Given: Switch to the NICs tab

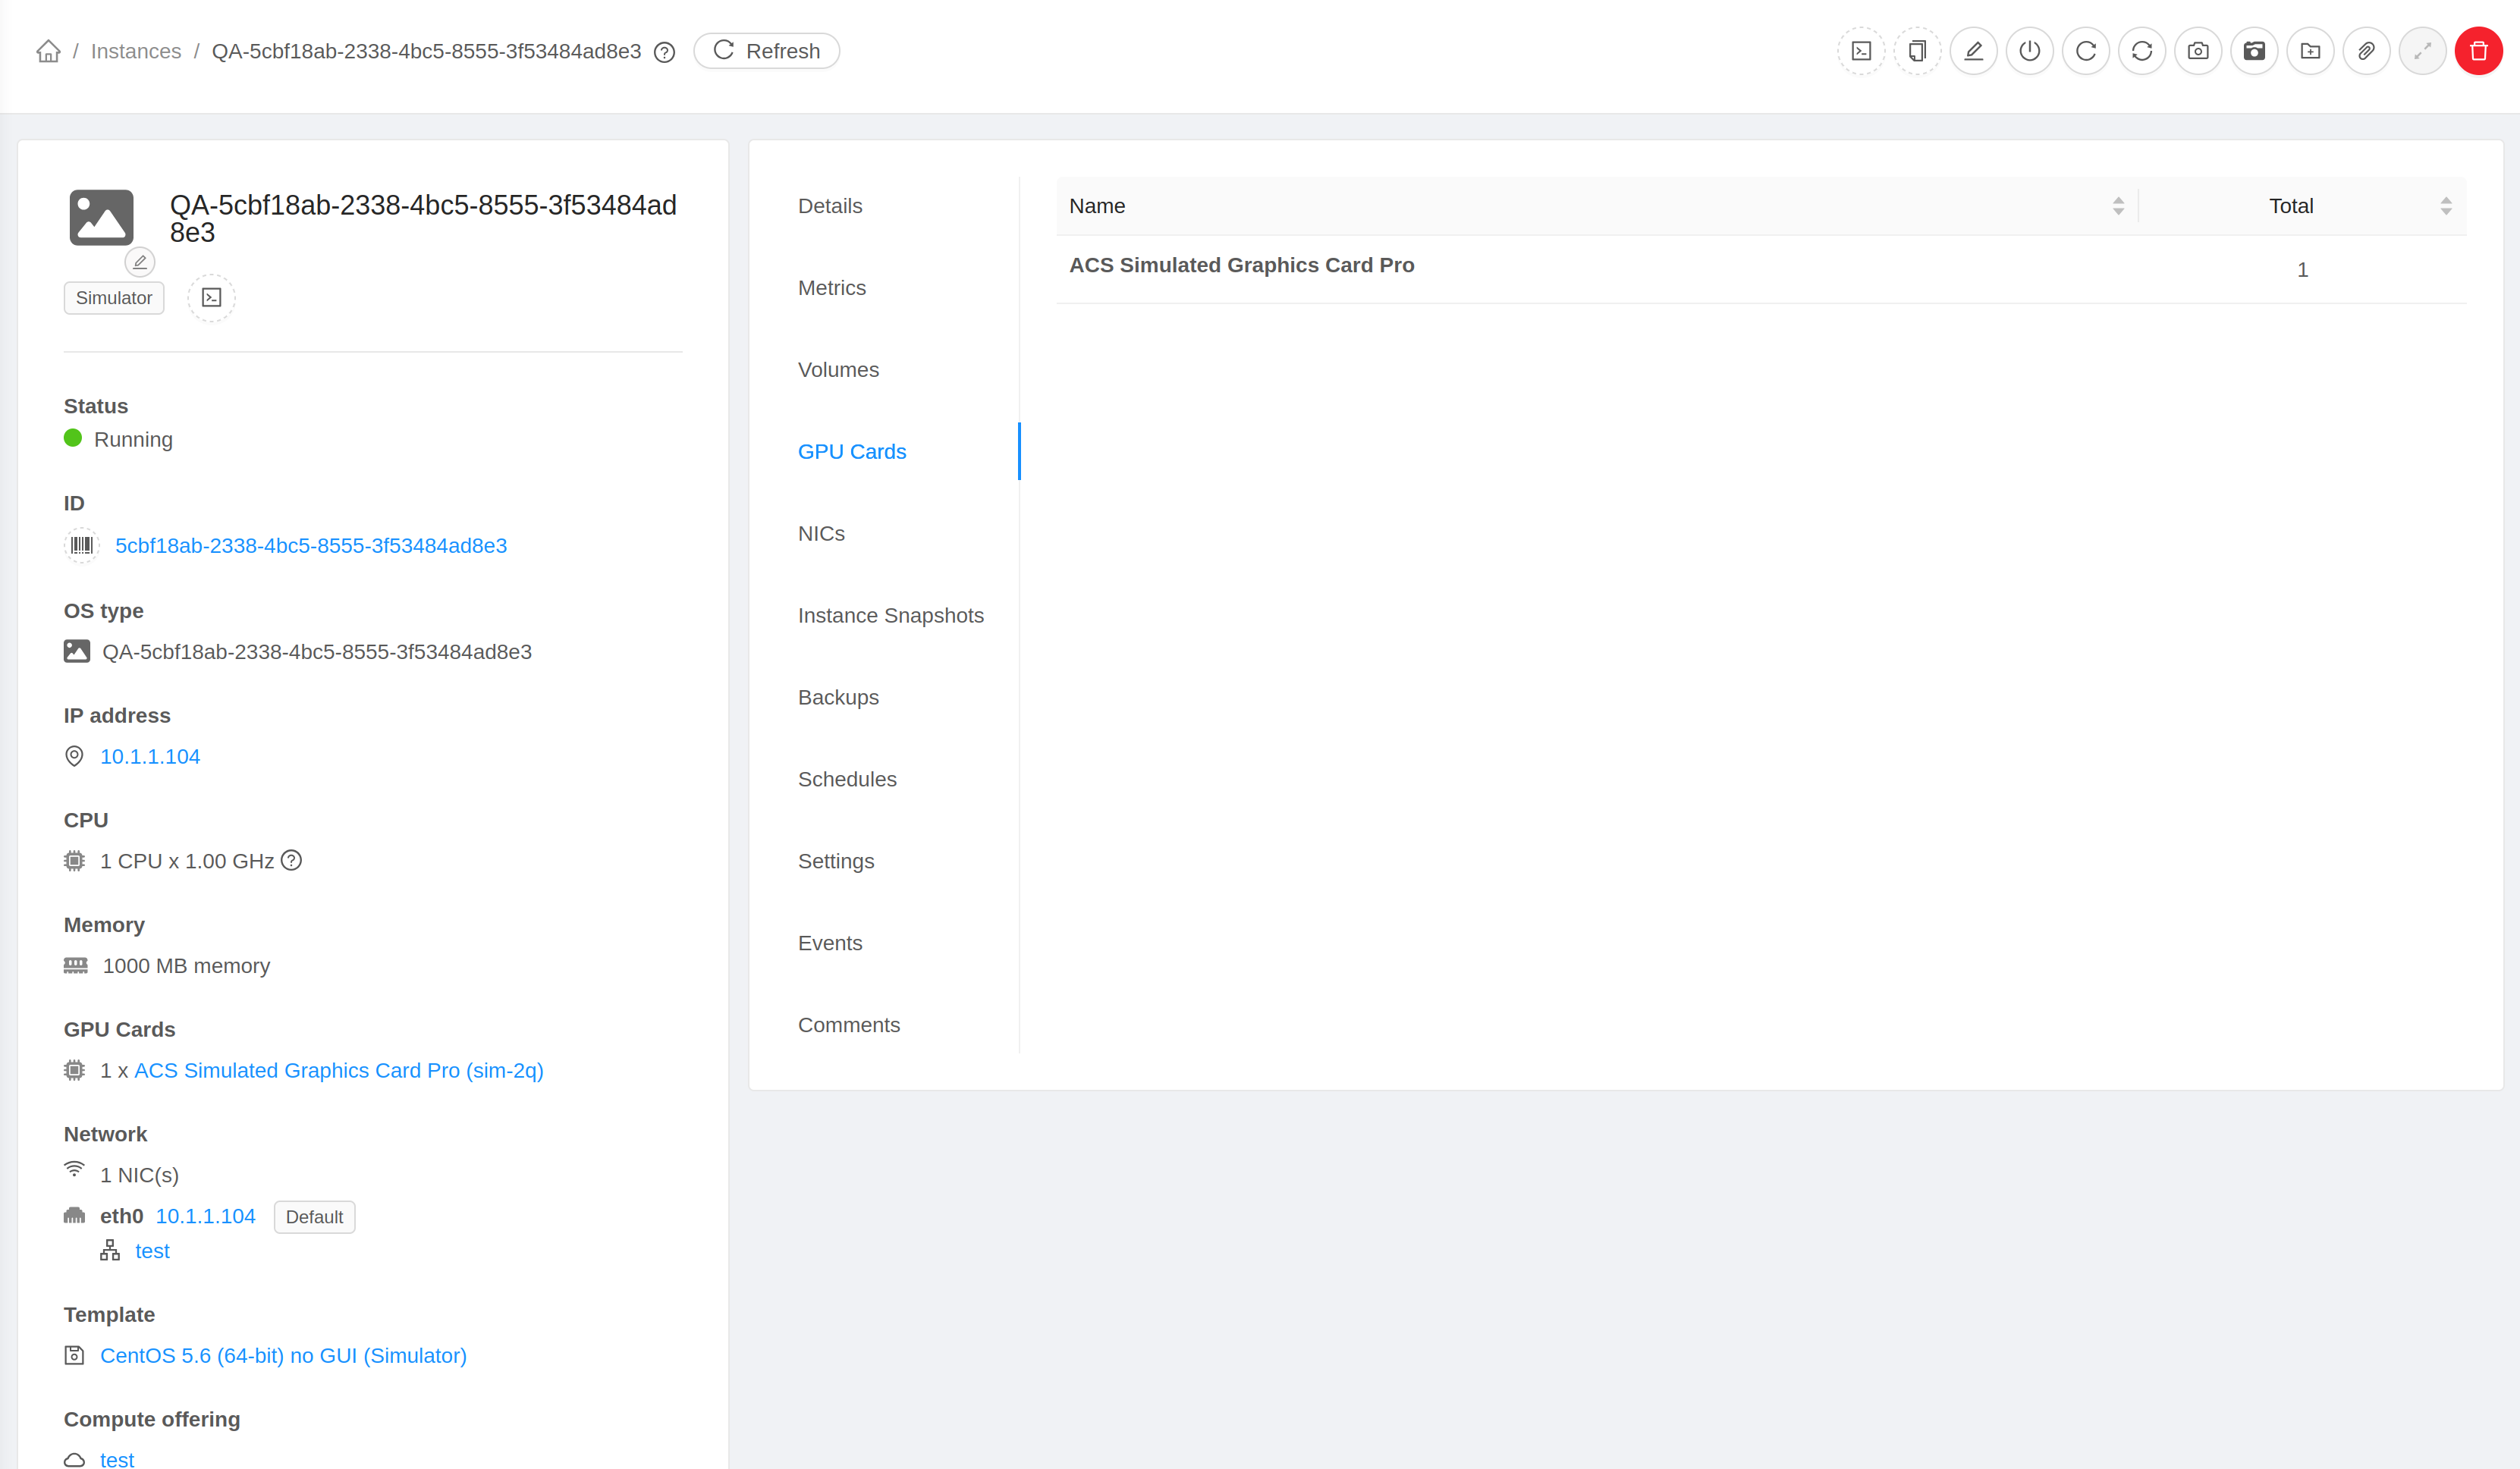Looking at the screenshot, I should [x=822, y=534].
